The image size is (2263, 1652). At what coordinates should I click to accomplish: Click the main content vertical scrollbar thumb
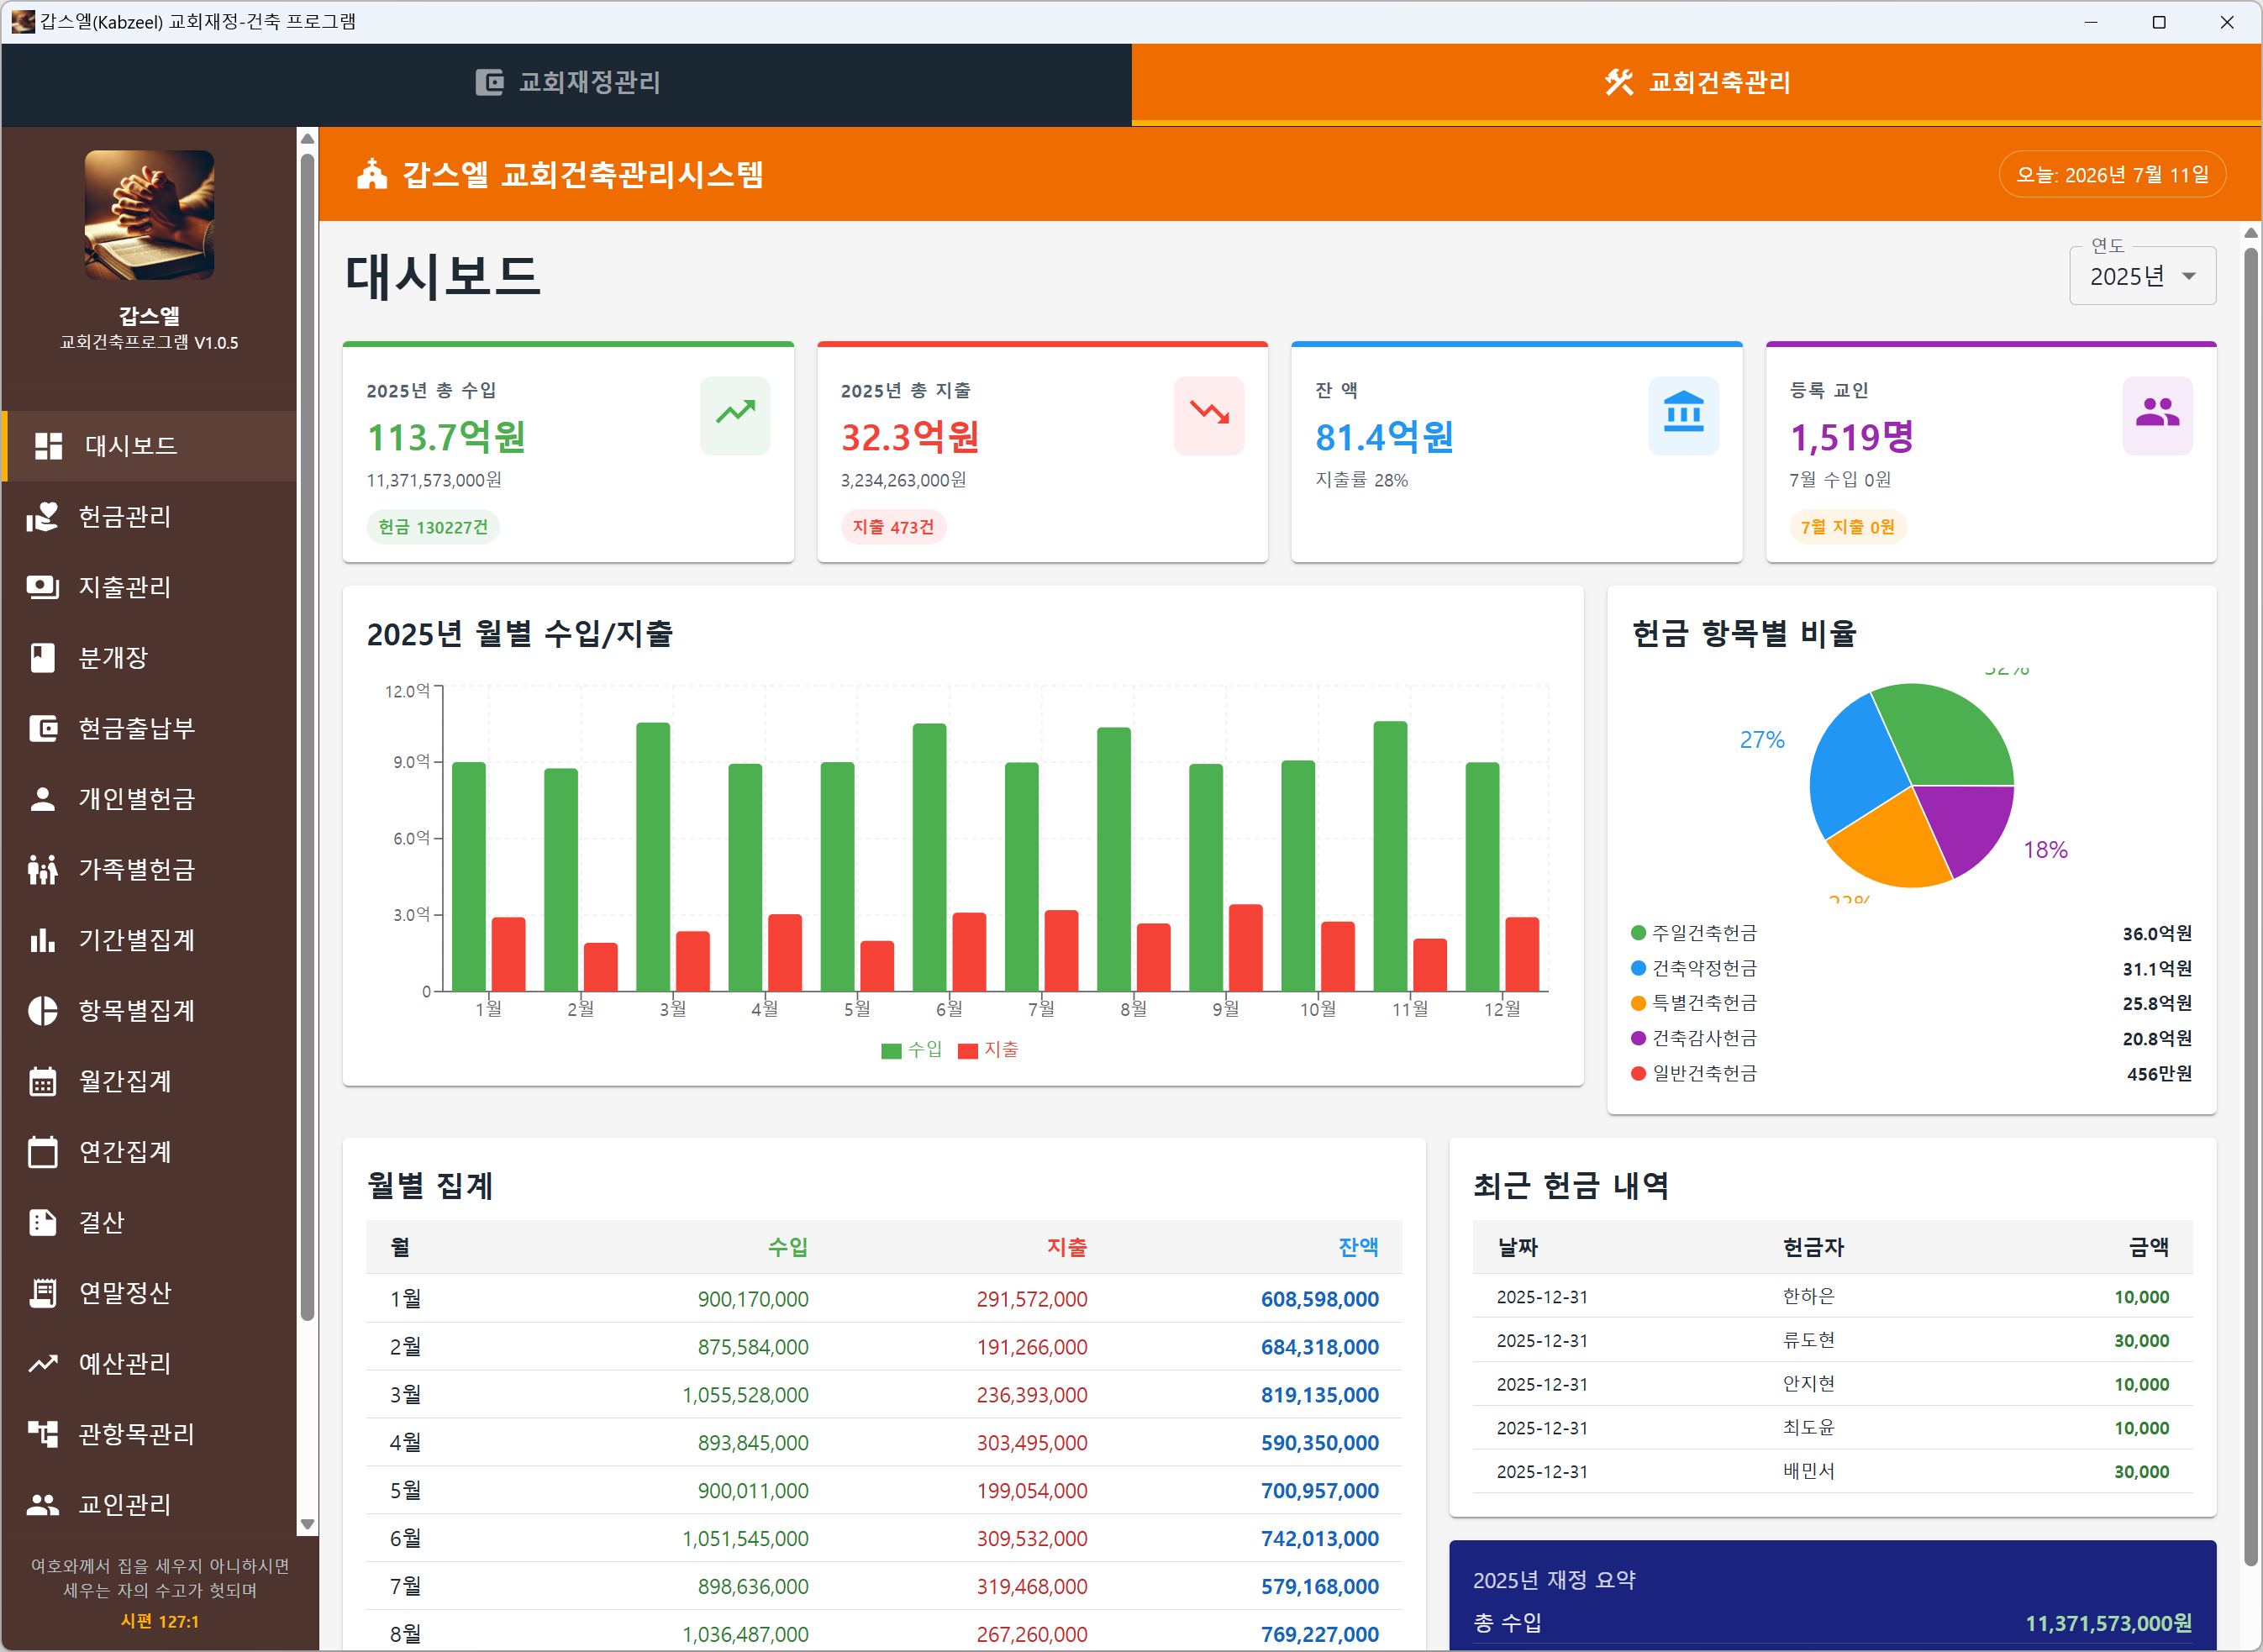tap(2251, 907)
